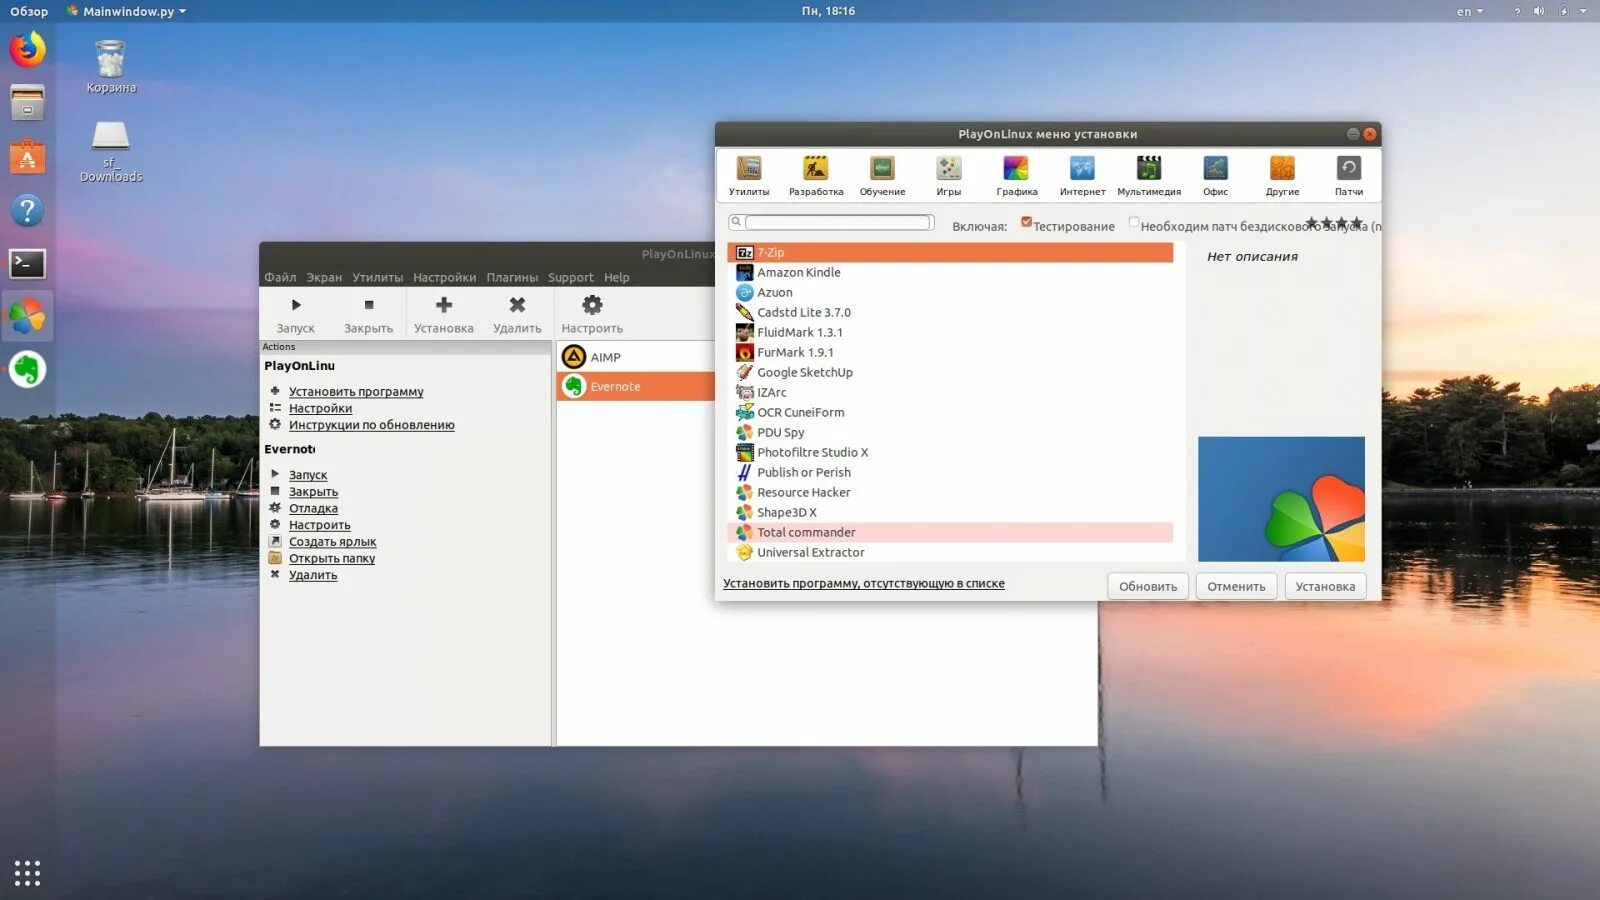Click PlayOnLinux clover logo preview image
This screenshot has height=900, width=1600.
coord(1281,499)
